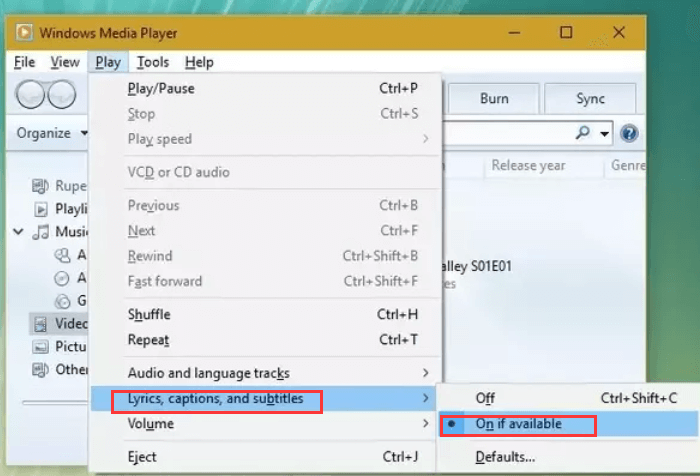700x476 pixels.
Task: Click the Genre column header
Action: pyautogui.click(x=627, y=166)
